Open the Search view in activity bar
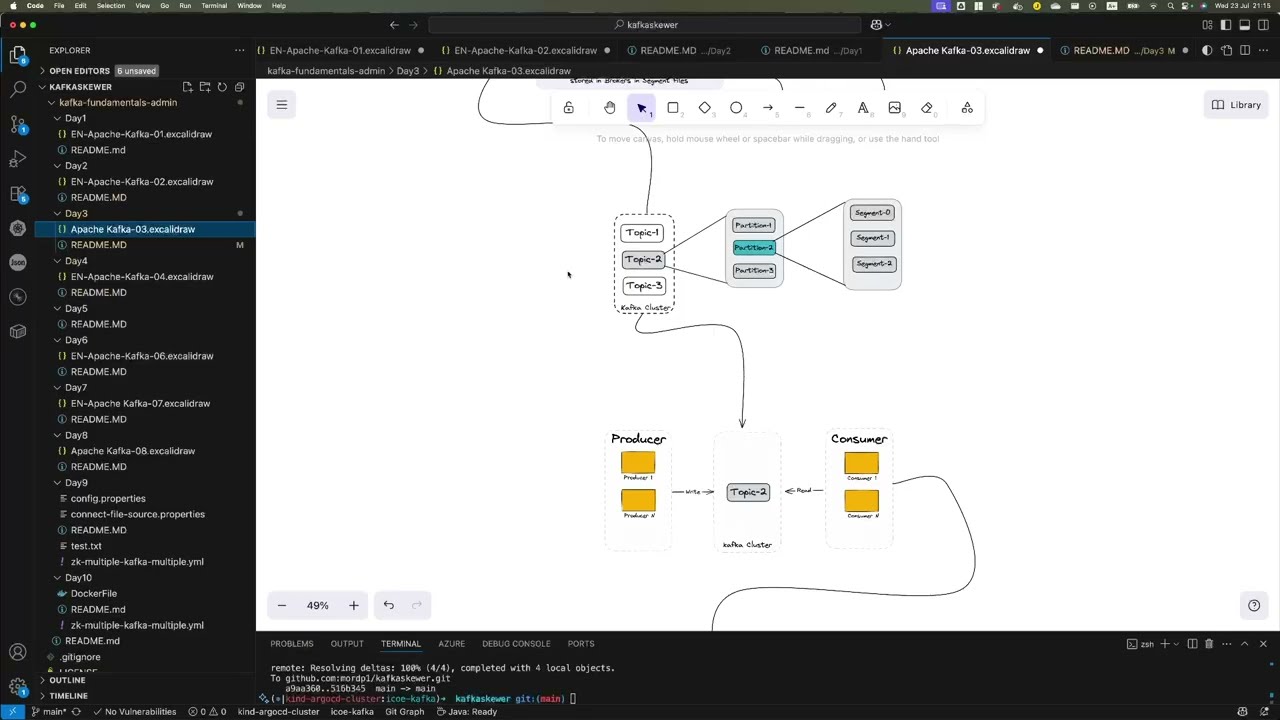This screenshot has width=1280, height=720. (18, 89)
